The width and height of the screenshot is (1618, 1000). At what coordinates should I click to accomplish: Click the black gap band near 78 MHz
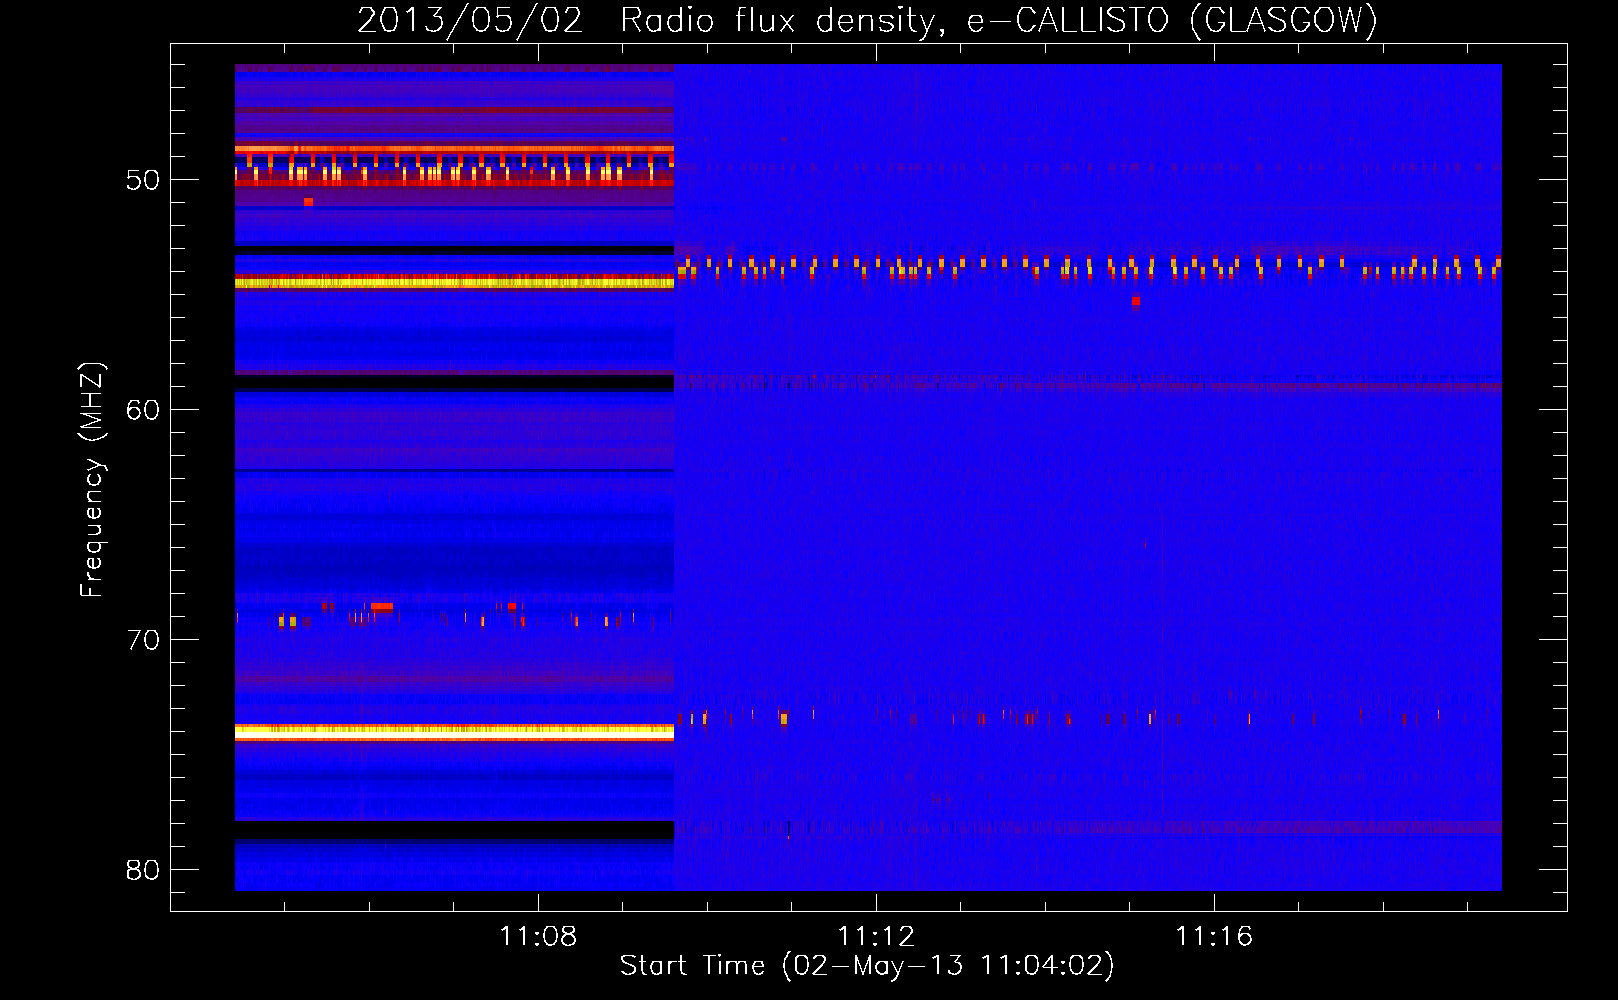[454, 830]
